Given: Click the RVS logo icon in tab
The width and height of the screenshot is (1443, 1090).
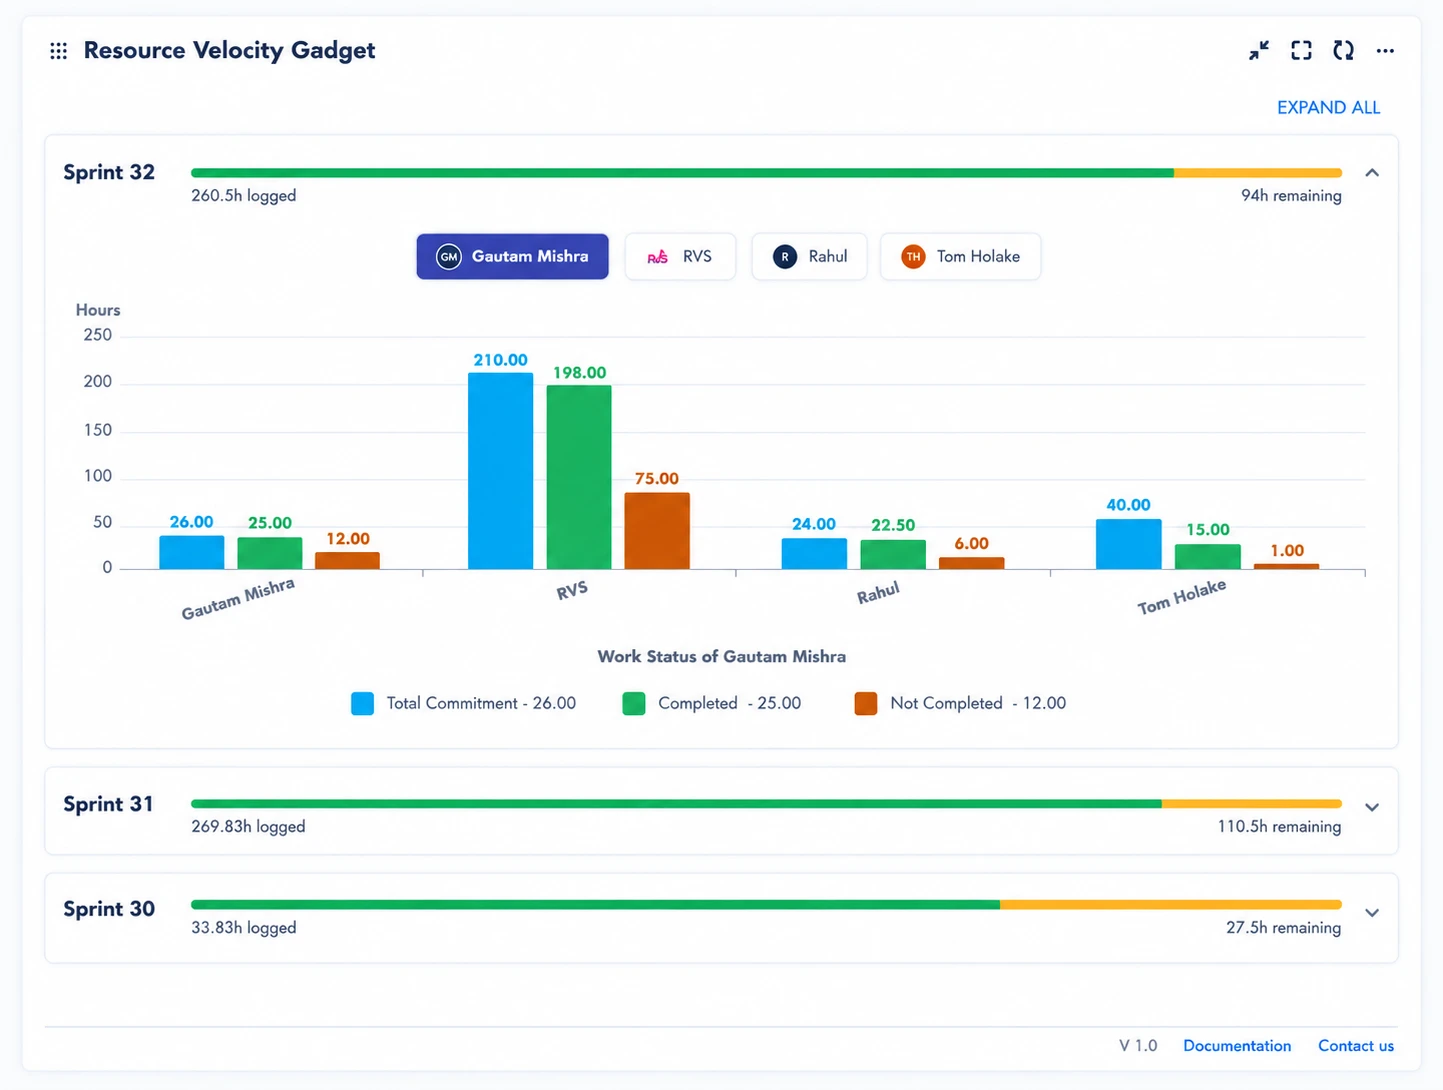Looking at the screenshot, I should [x=658, y=257].
